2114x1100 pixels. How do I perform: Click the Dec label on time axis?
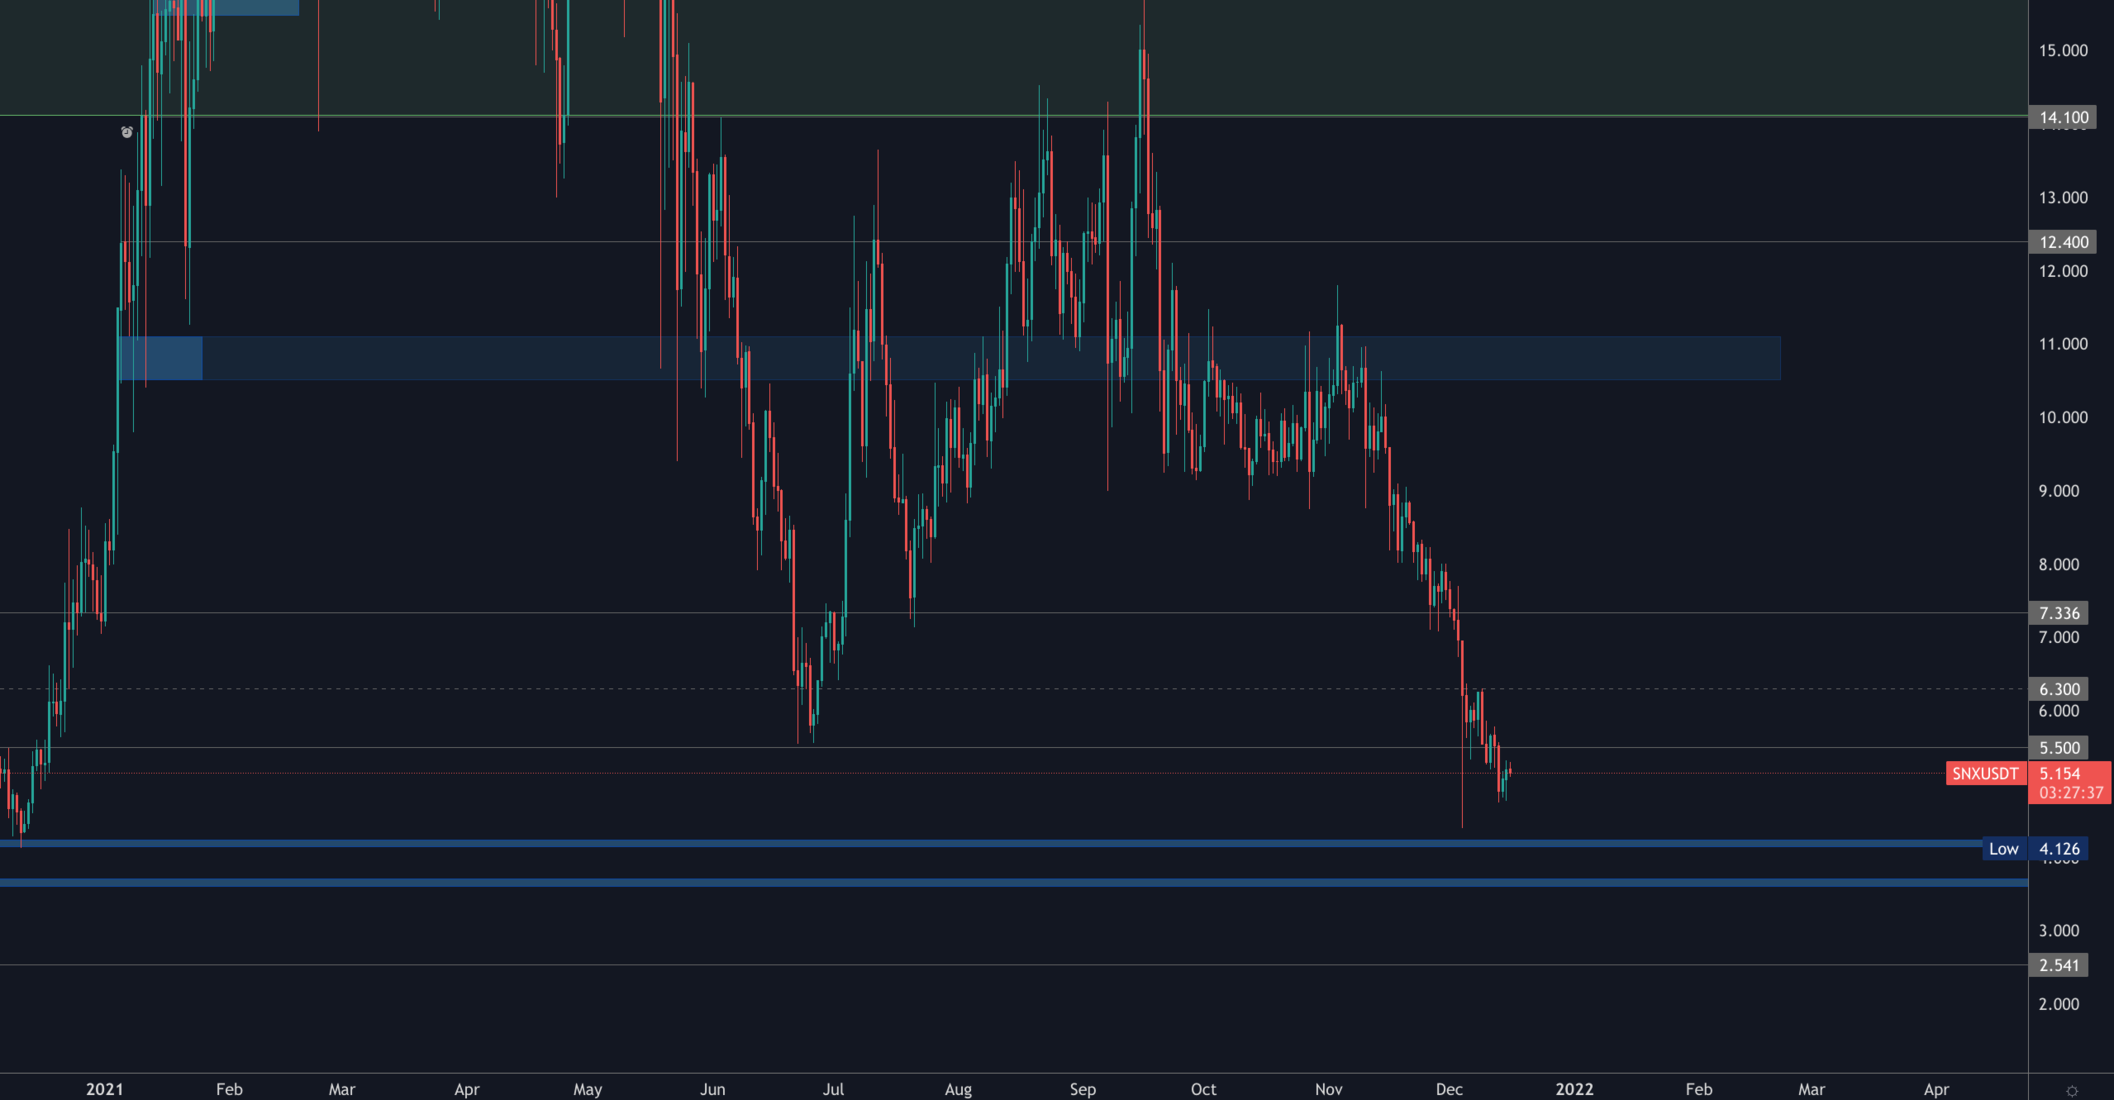(x=1449, y=1089)
